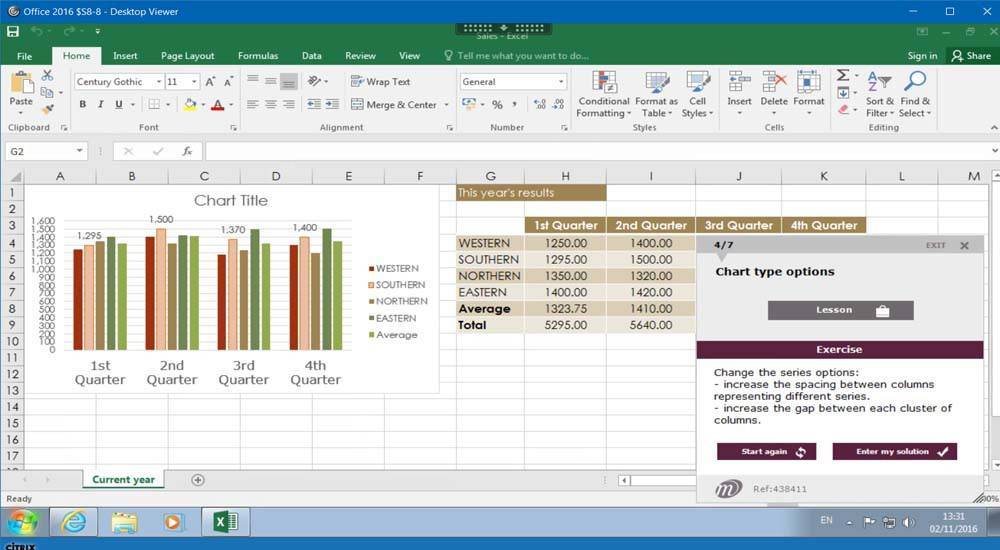Open the Formulas ribbon tab
This screenshot has height=550, width=1000.
[258, 56]
